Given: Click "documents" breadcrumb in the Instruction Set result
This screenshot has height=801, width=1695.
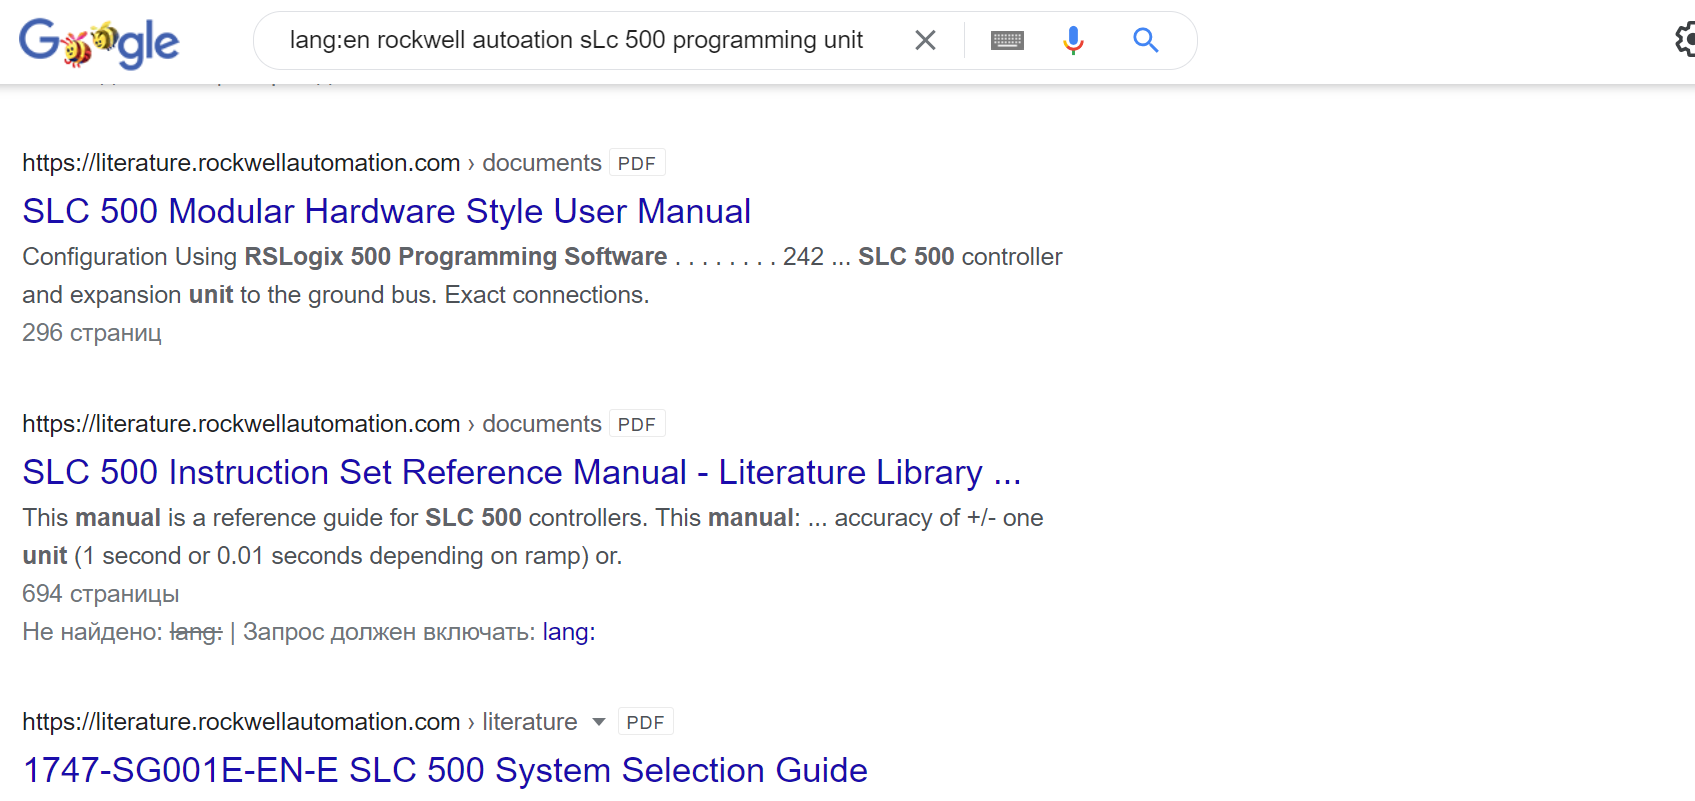Looking at the screenshot, I should pyautogui.click(x=541, y=424).
